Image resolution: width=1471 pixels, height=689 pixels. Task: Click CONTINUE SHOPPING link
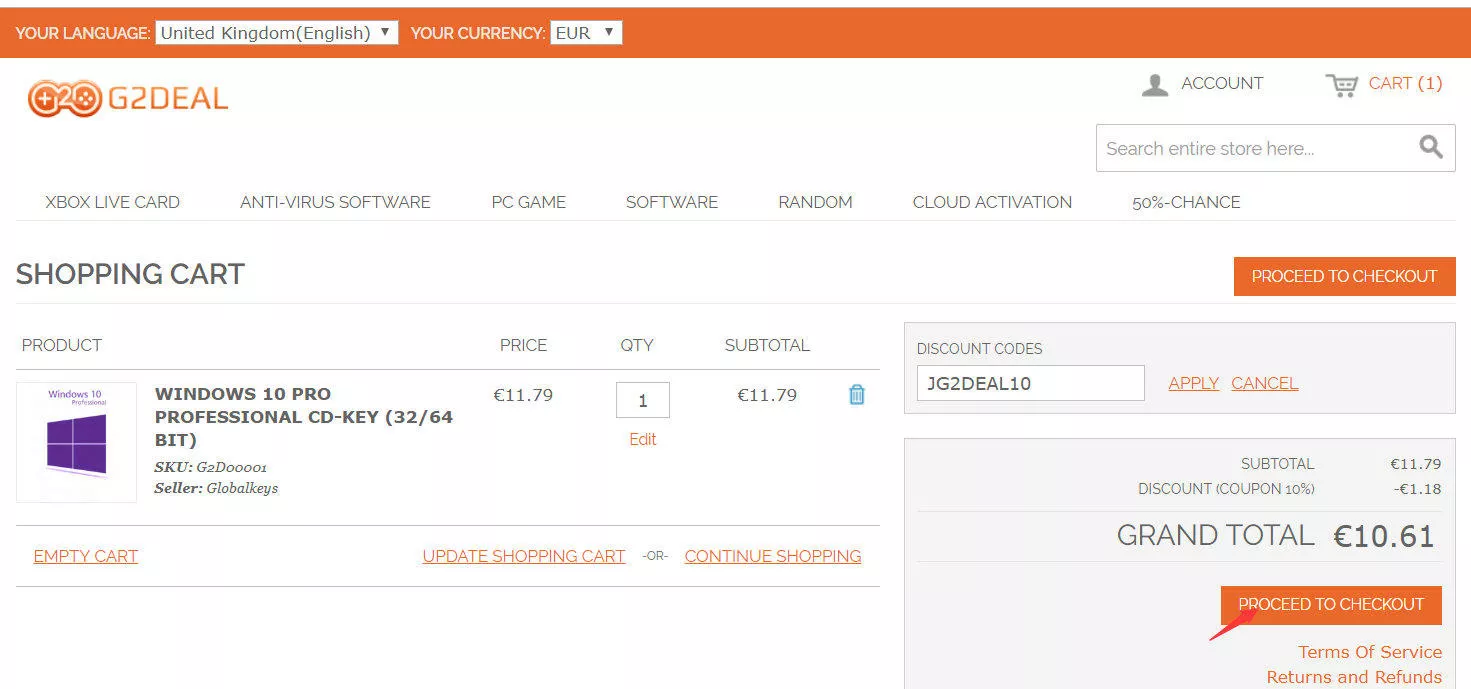pyautogui.click(x=773, y=556)
